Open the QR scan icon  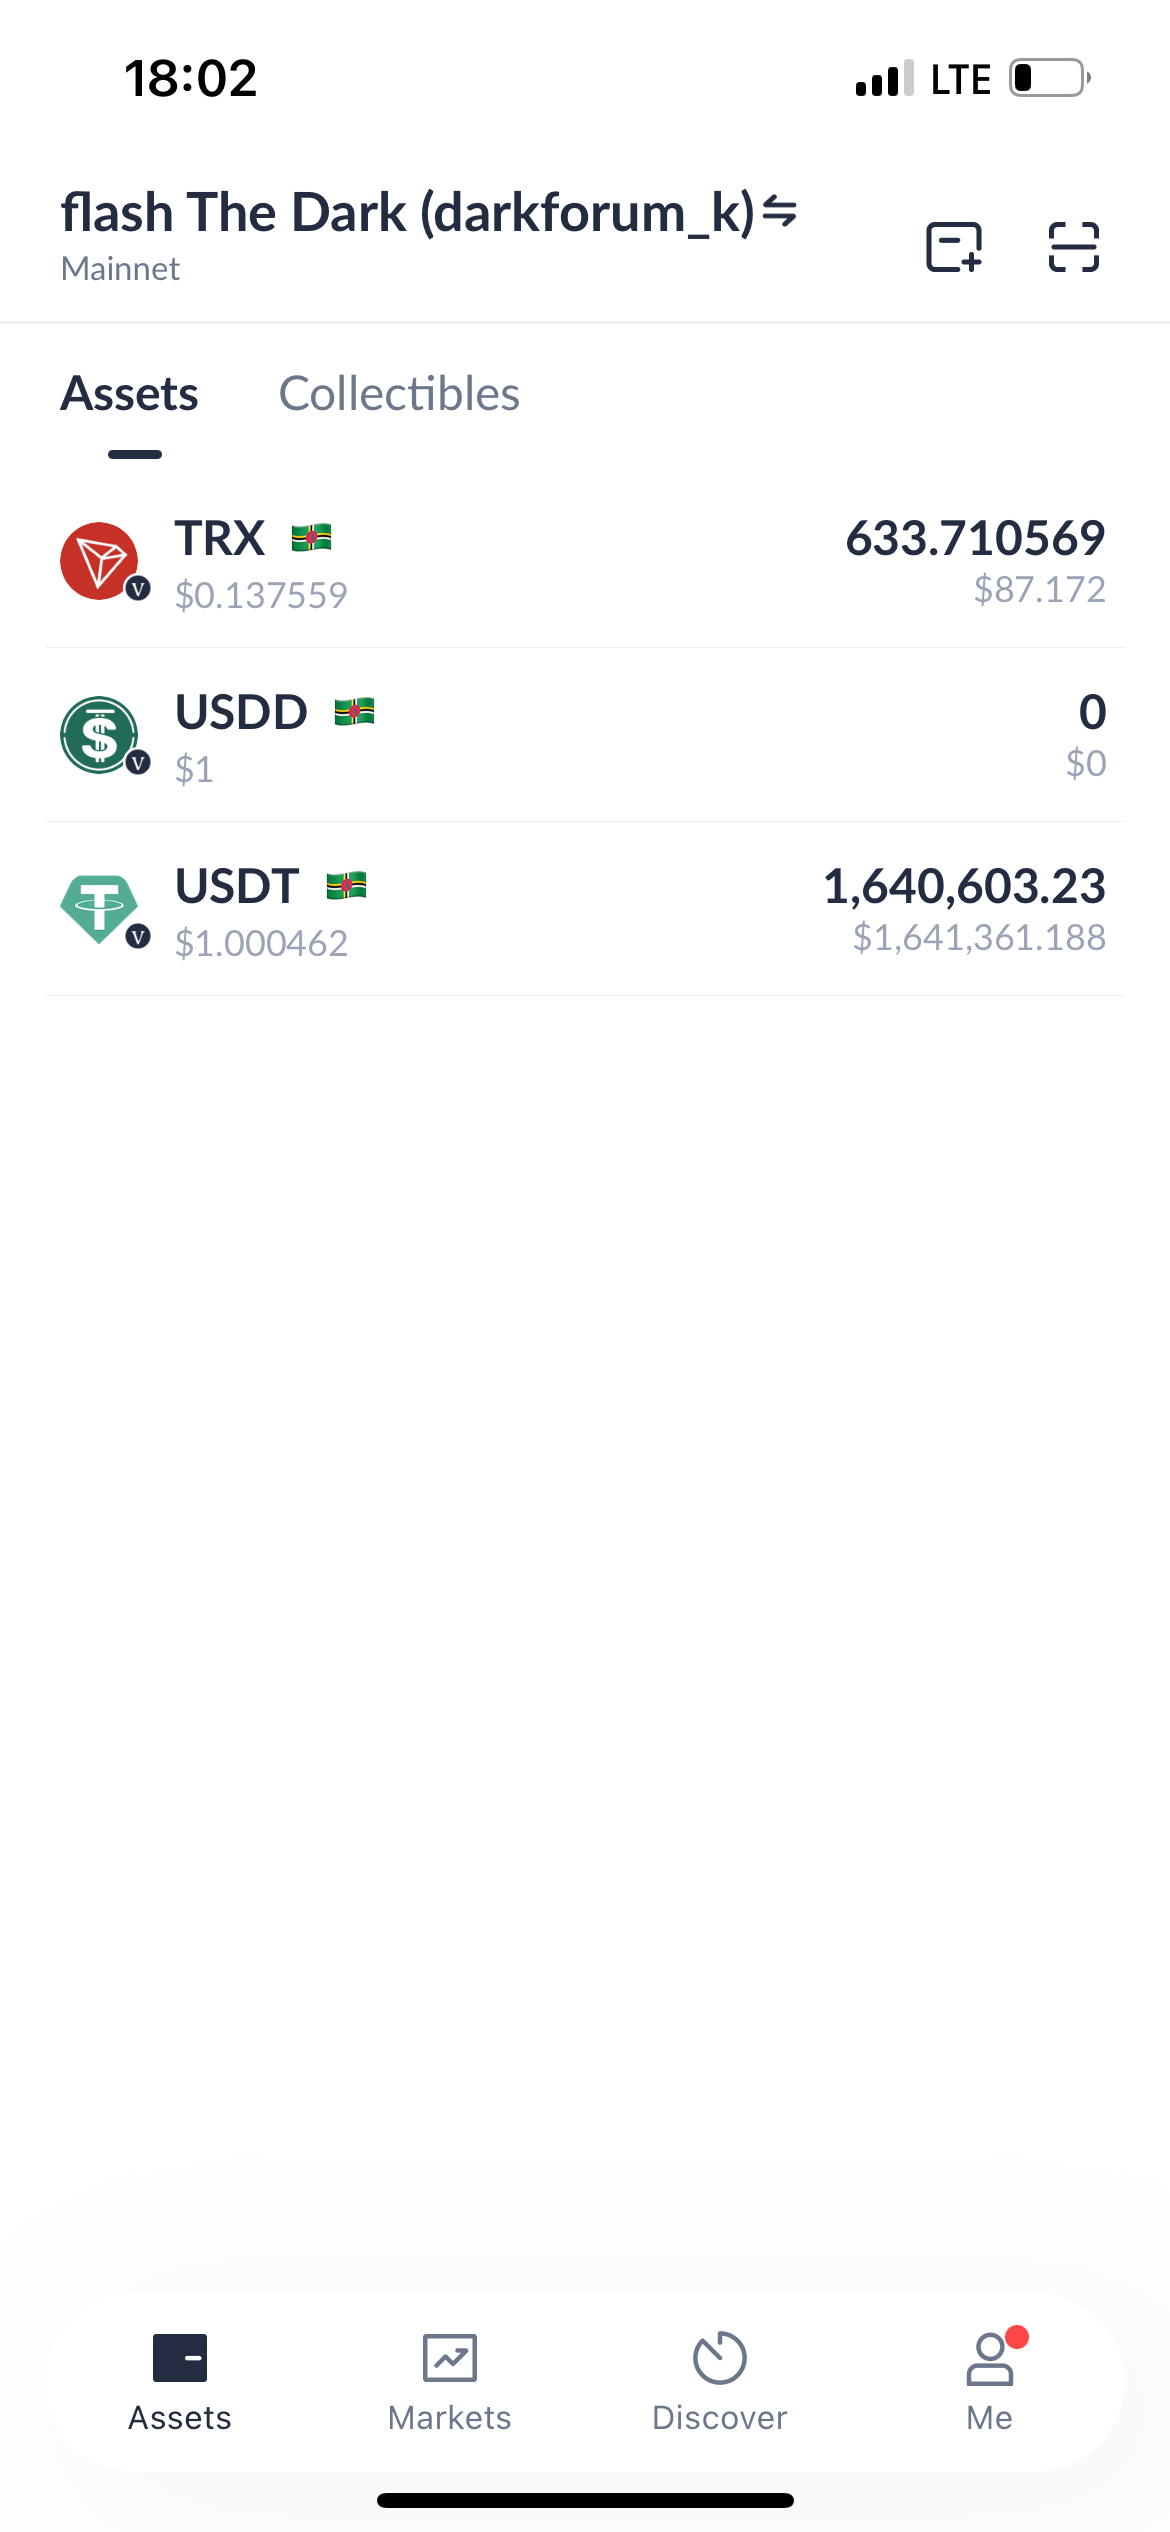tap(1074, 247)
